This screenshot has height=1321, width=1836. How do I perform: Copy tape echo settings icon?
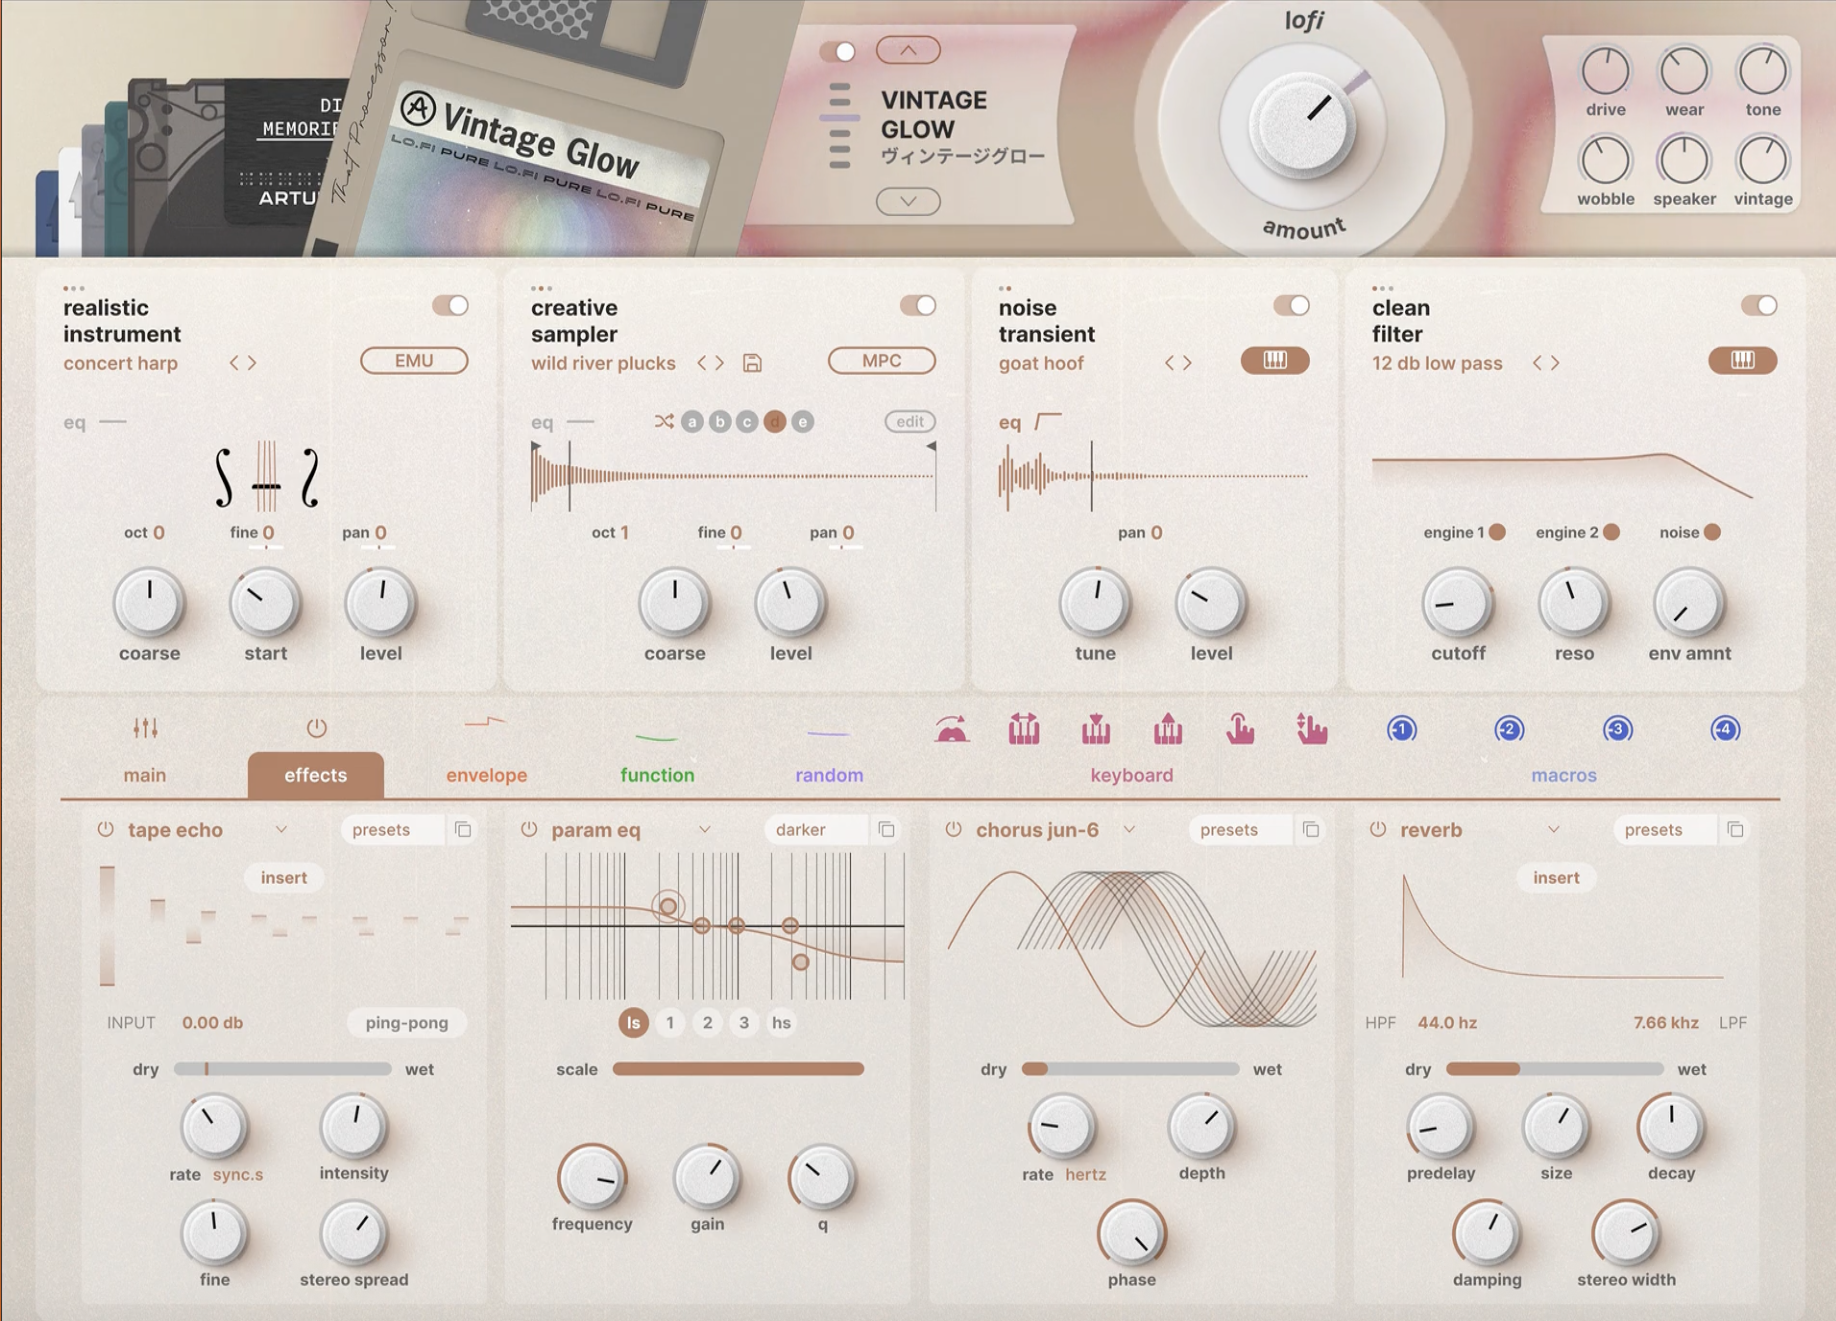pyautogui.click(x=463, y=829)
